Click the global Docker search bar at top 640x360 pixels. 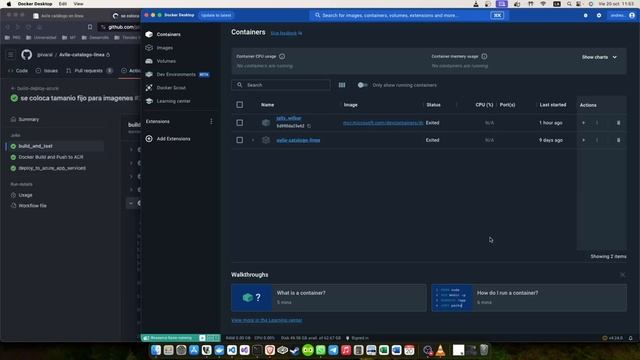409,16
